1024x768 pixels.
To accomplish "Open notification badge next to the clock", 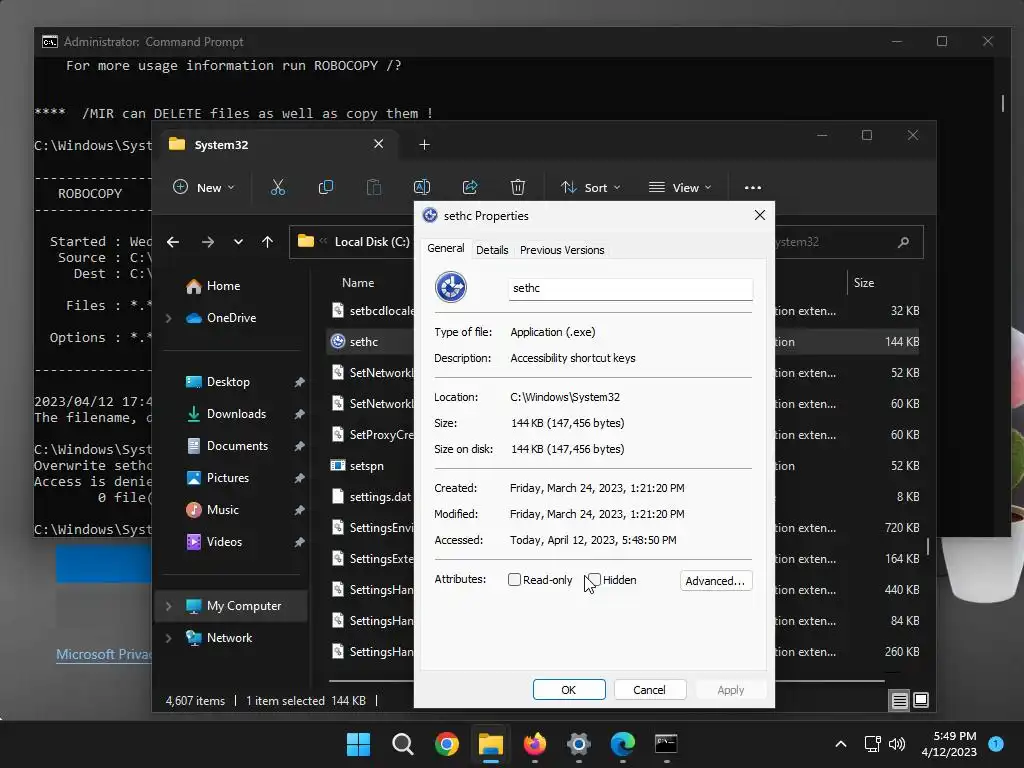I will coord(996,744).
